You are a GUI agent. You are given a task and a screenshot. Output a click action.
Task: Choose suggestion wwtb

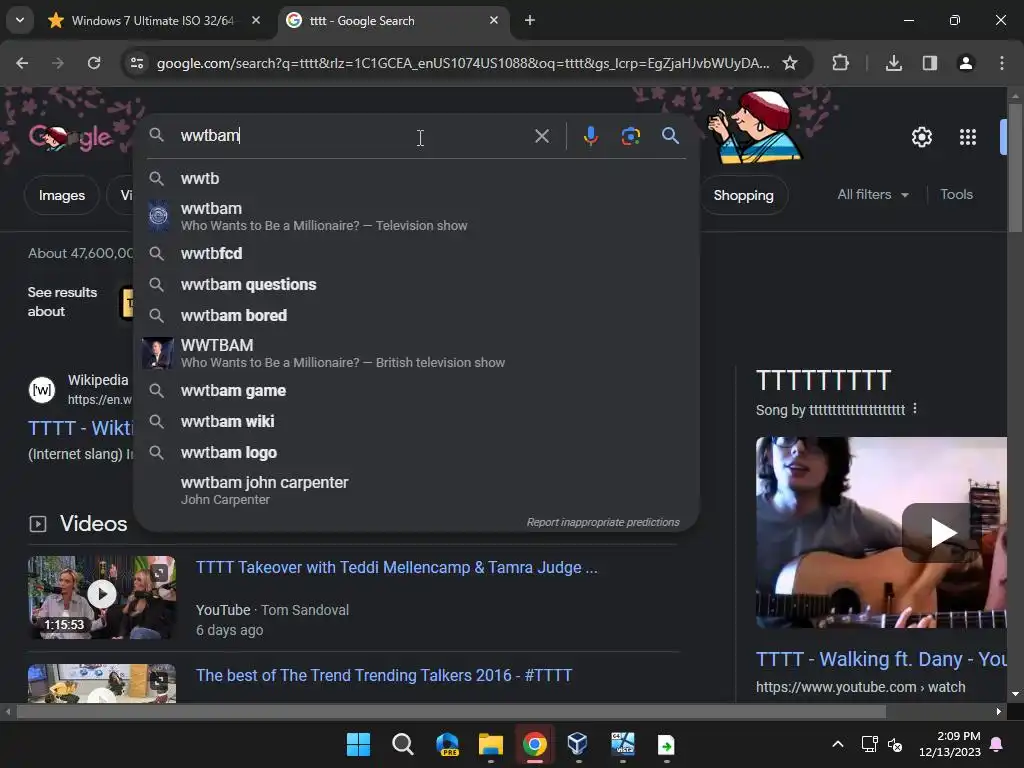(x=416, y=178)
